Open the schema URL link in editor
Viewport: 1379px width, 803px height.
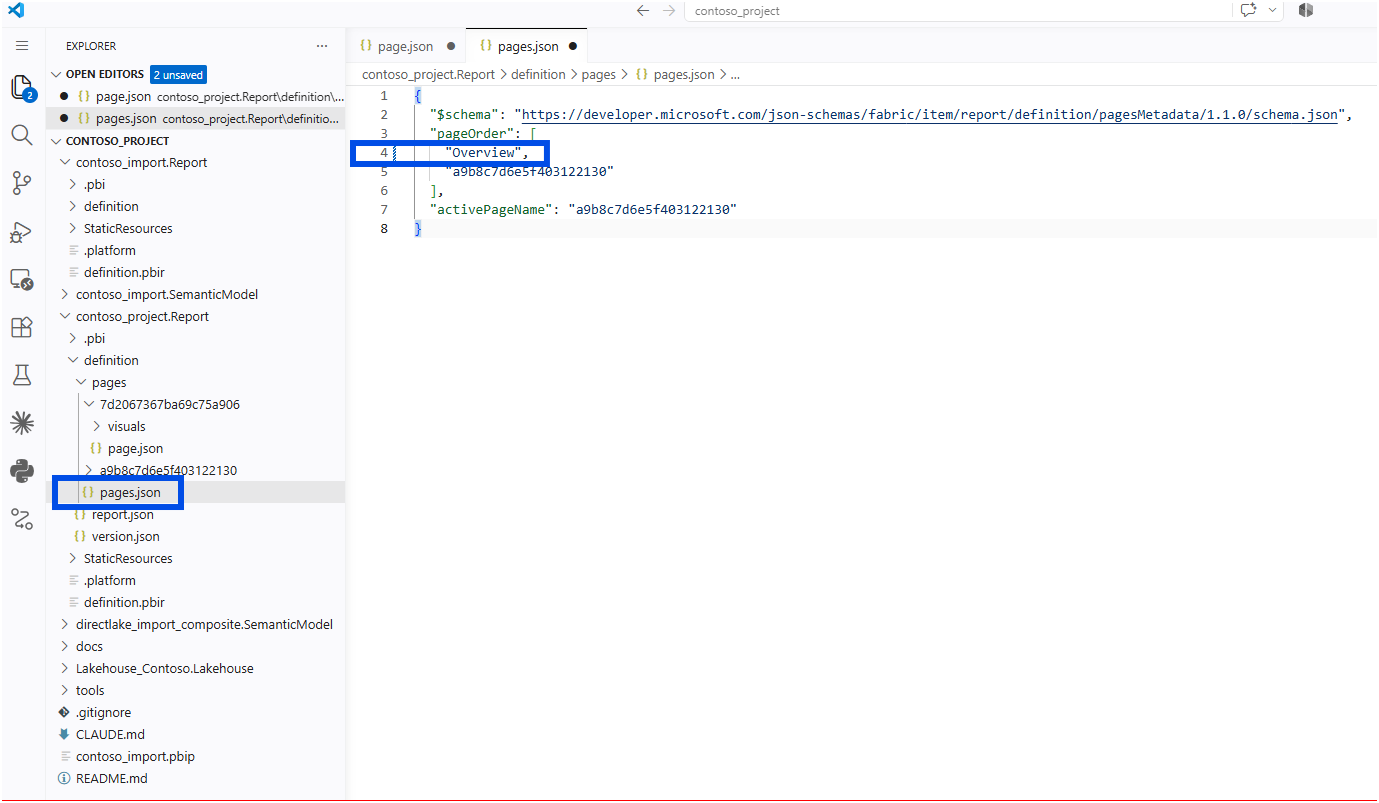pyautogui.click(x=929, y=115)
